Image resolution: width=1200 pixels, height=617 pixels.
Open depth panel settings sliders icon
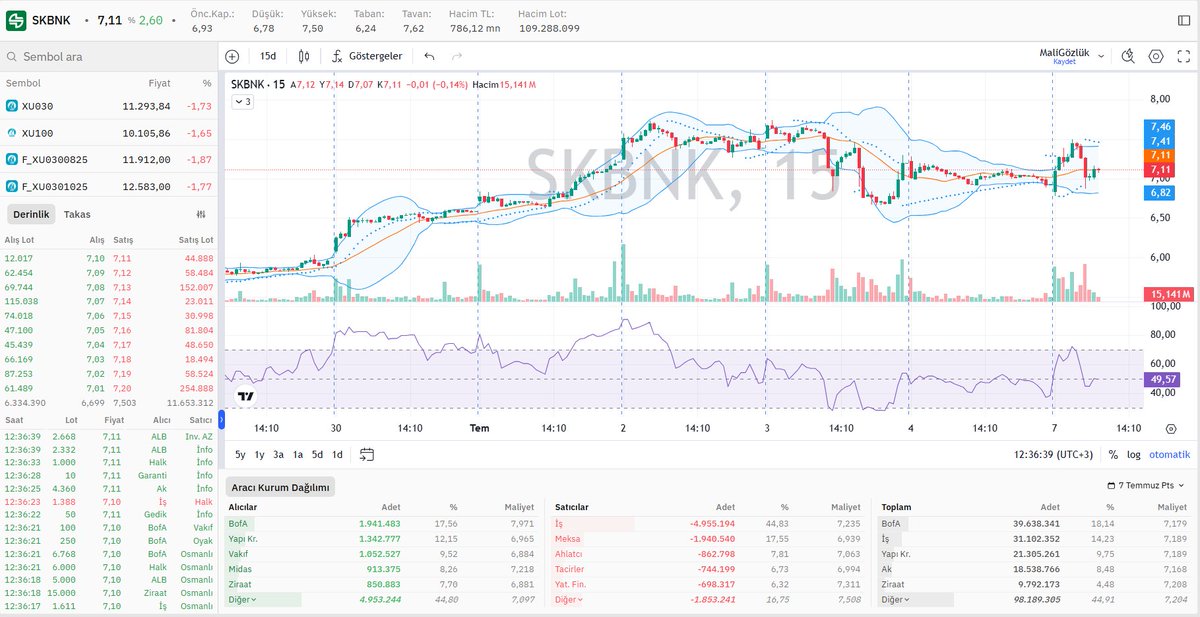pyautogui.click(x=201, y=214)
